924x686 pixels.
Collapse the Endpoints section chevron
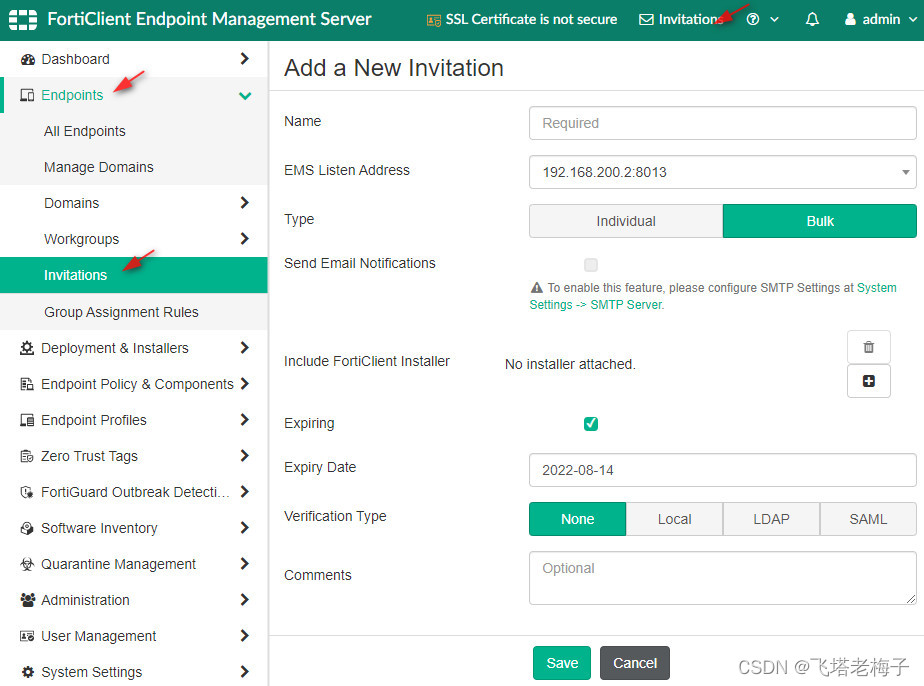(245, 95)
